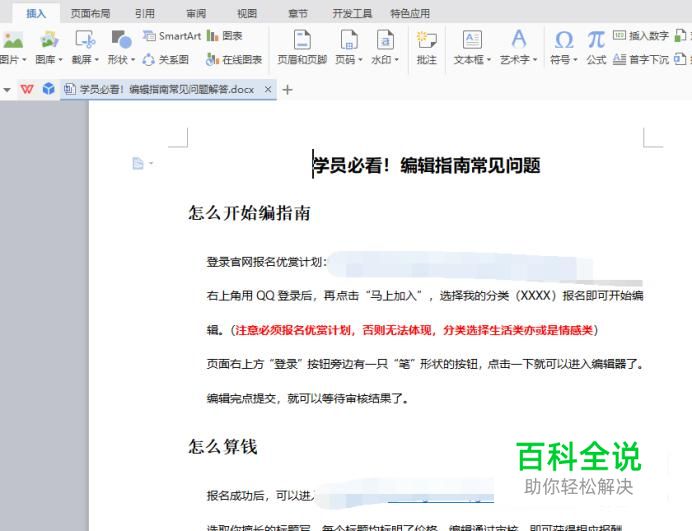Expand the 水印 dropdown arrow
The width and height of the screenshot is (692, 531).
397,60
